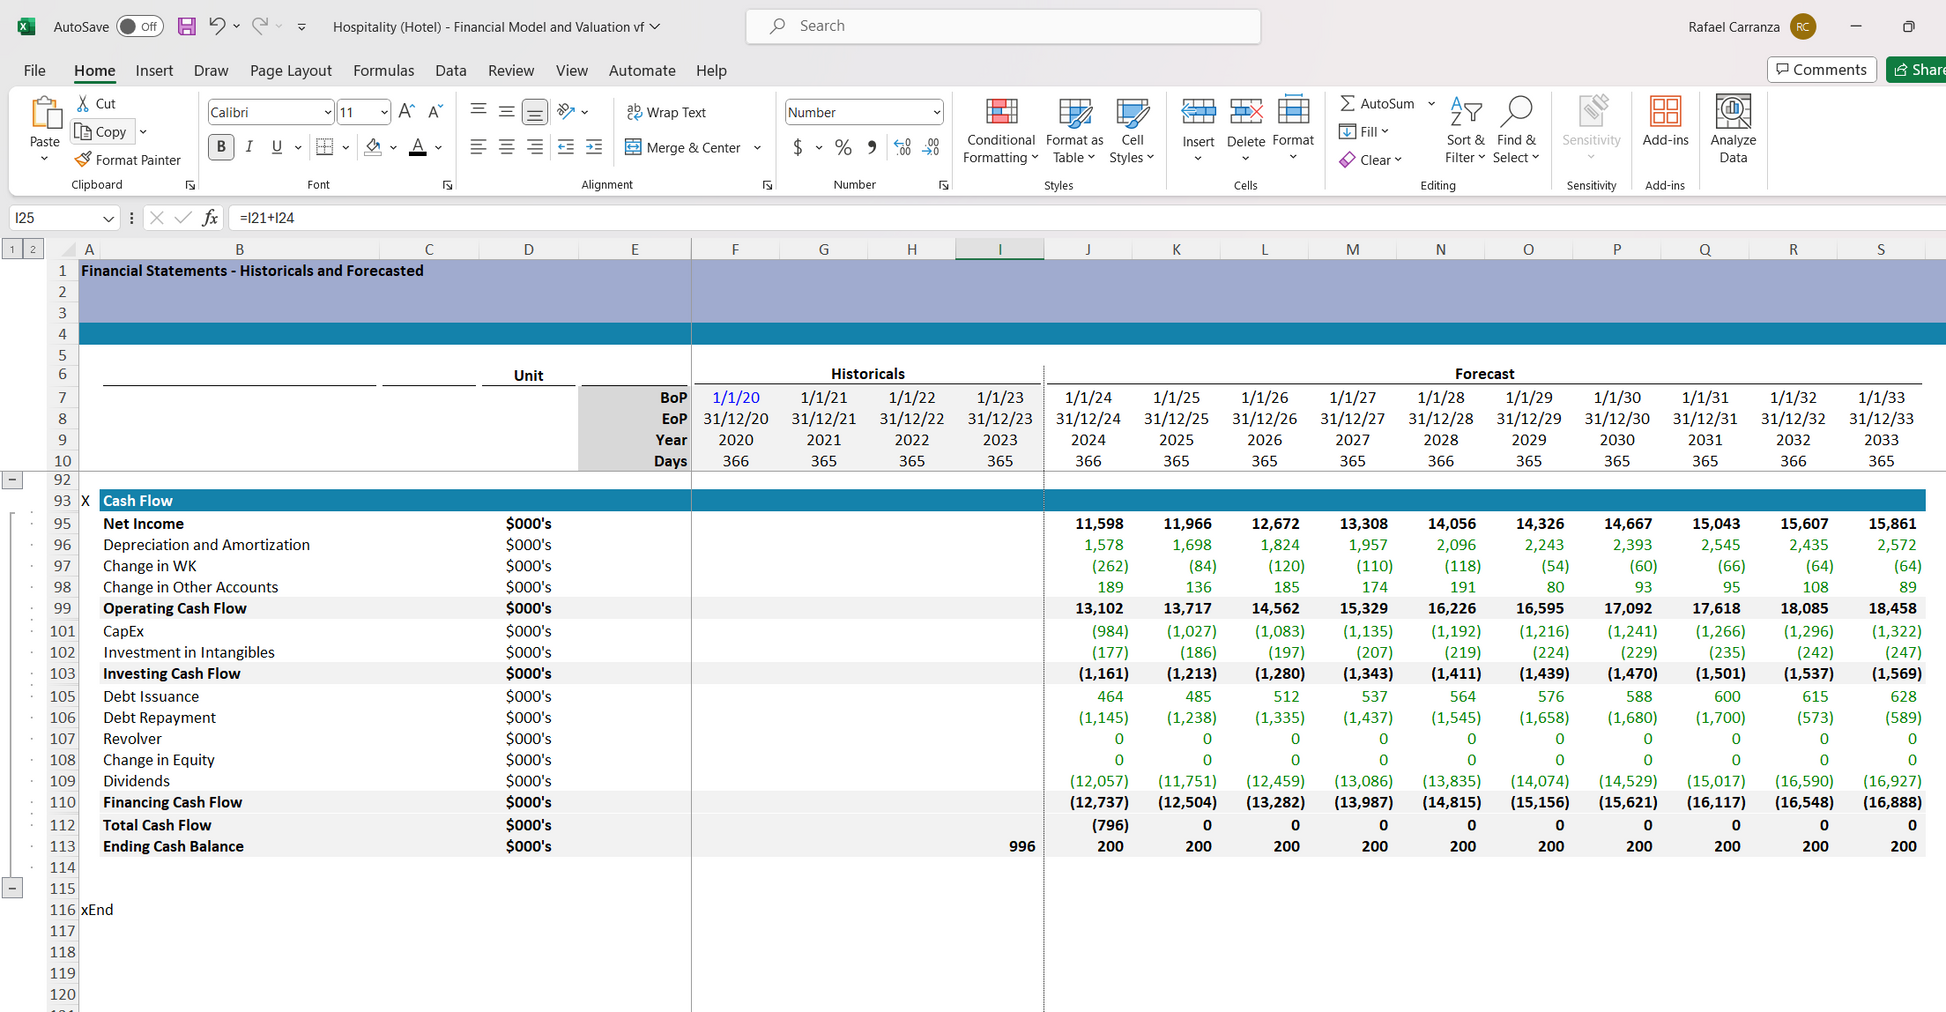Open the Formulas ribbon tab
The image size is (1946, 1012).
pyautogui.click(x=383, y=71)
